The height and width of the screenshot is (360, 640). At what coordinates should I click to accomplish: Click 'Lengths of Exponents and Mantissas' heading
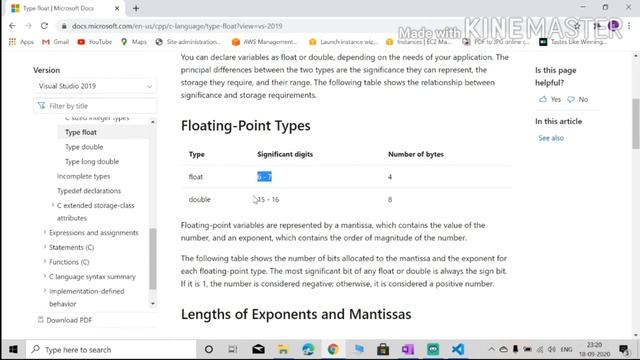click(x=296, y=314)
